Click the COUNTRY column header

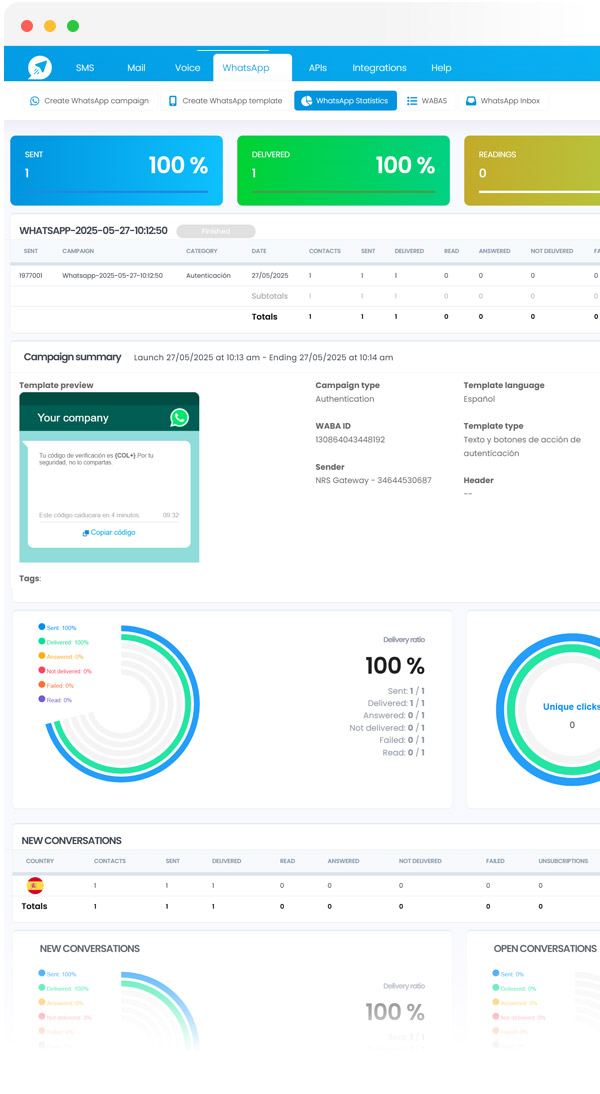click(x=40, y=861)
